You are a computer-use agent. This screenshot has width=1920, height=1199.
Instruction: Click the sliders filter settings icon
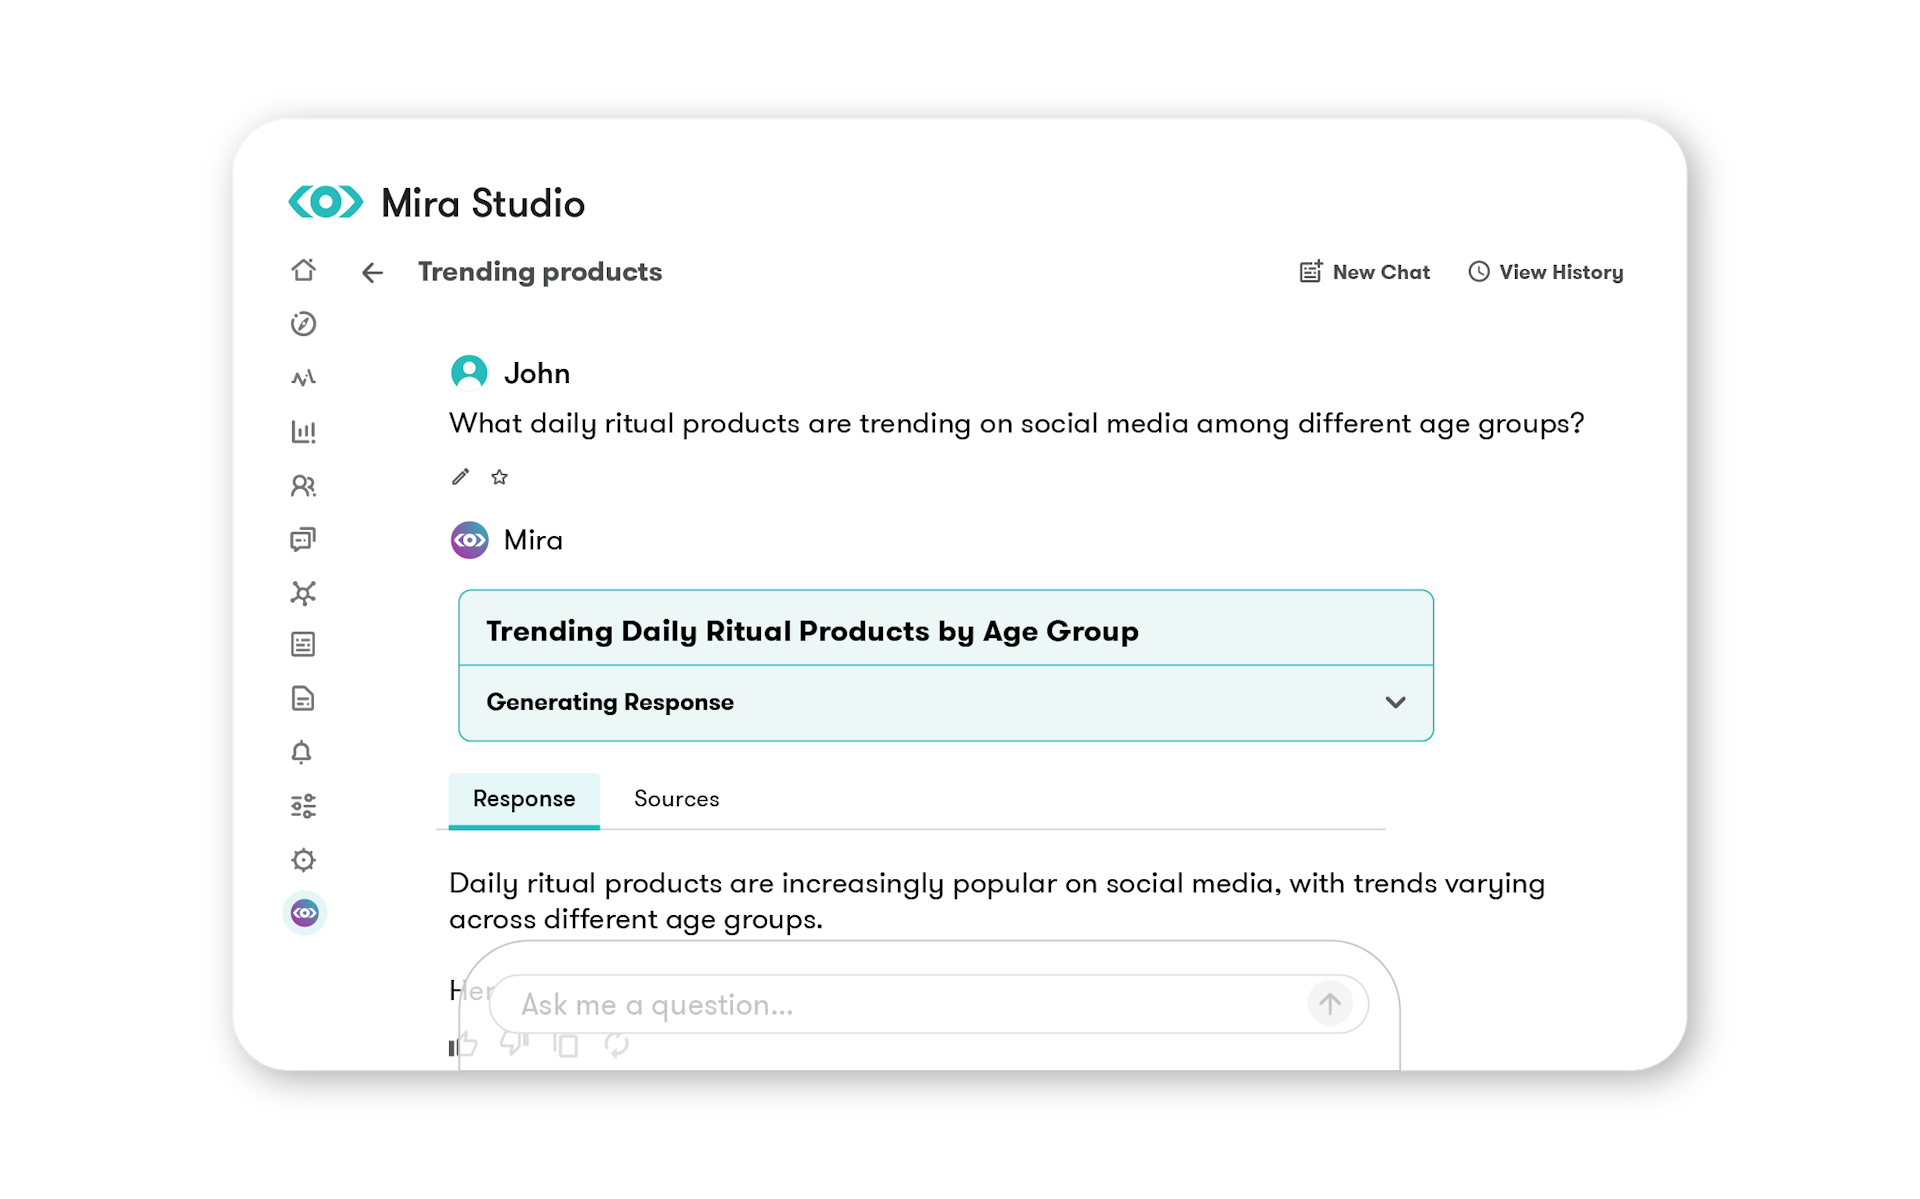[303, 806]
